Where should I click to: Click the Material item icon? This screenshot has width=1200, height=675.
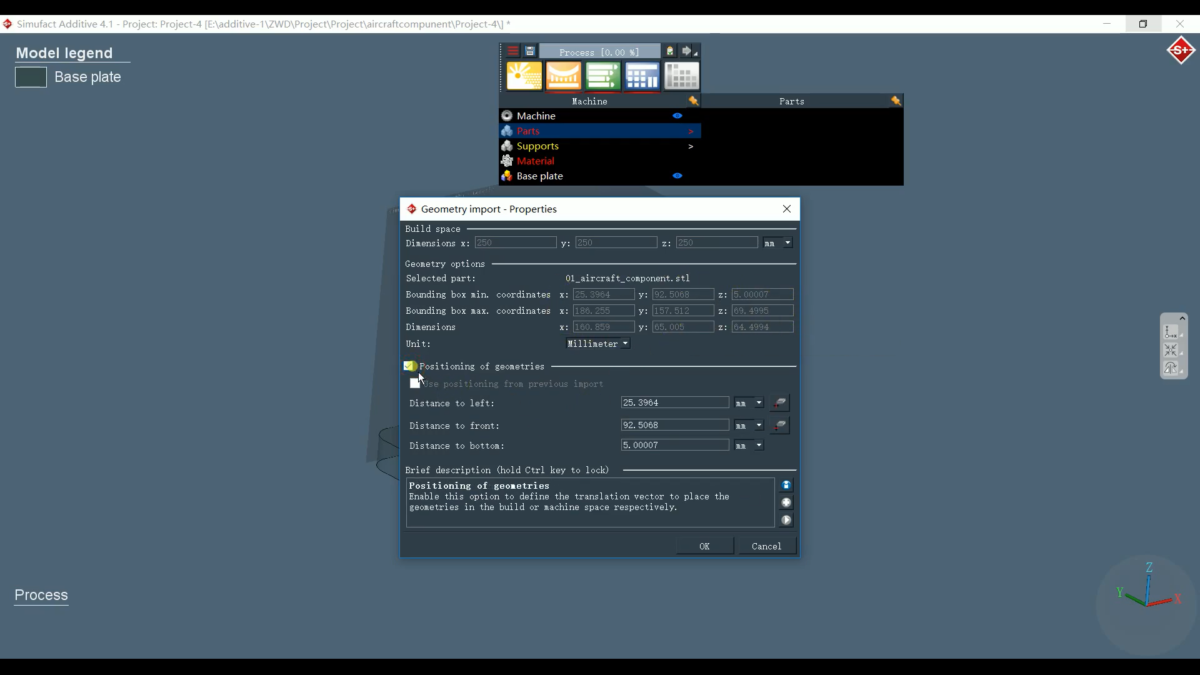pyautogui.click(x=507, y=161)
